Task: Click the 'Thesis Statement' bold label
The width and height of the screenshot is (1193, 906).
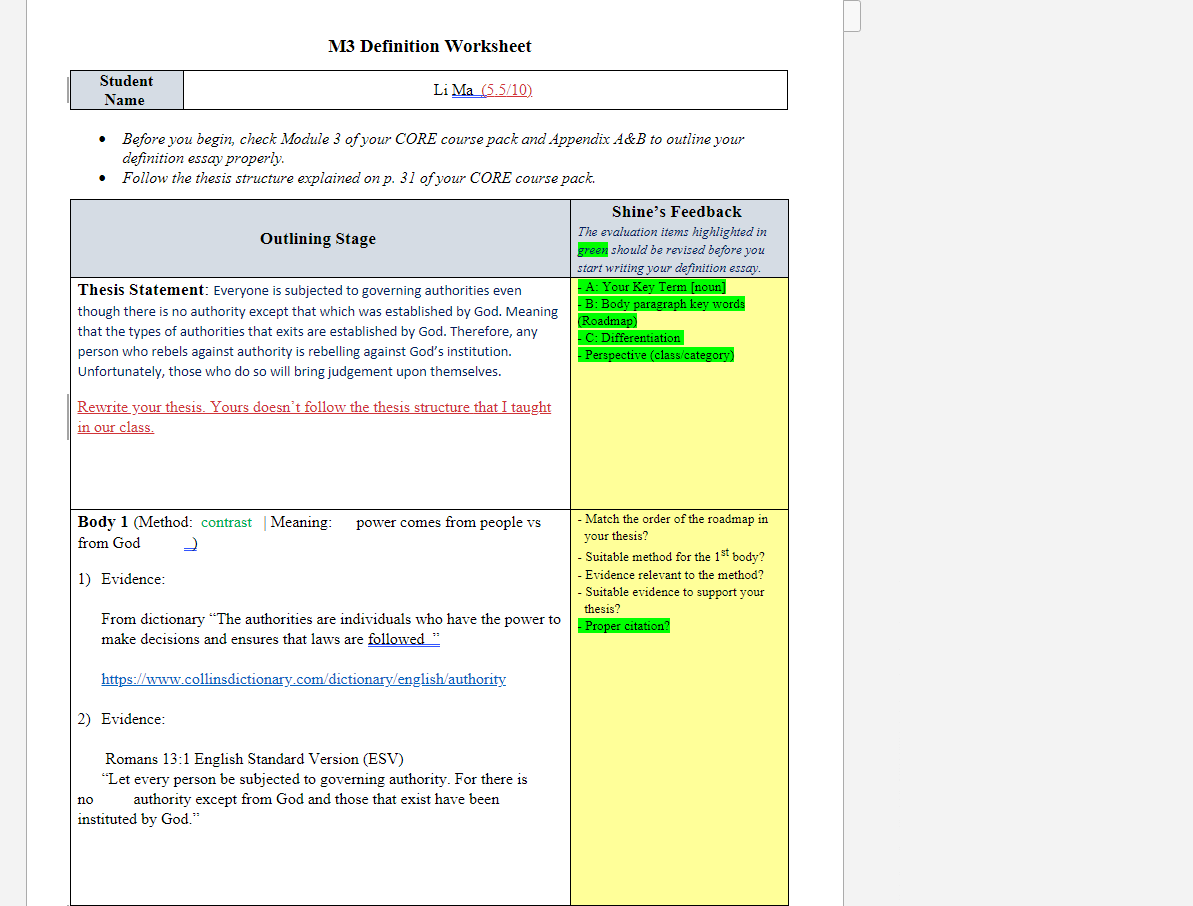Action: coord(141,290)
